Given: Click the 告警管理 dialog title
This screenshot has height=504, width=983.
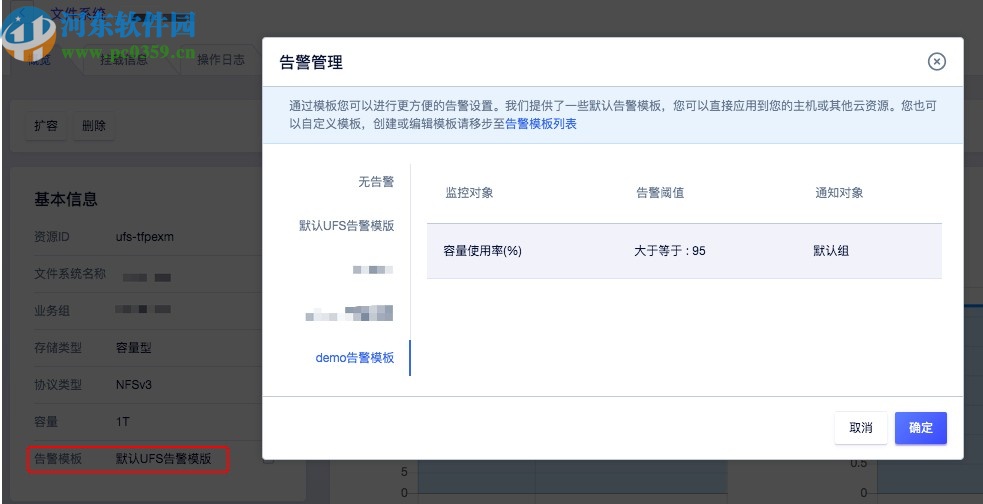Looking at the screenshot, I should [311, 62].
